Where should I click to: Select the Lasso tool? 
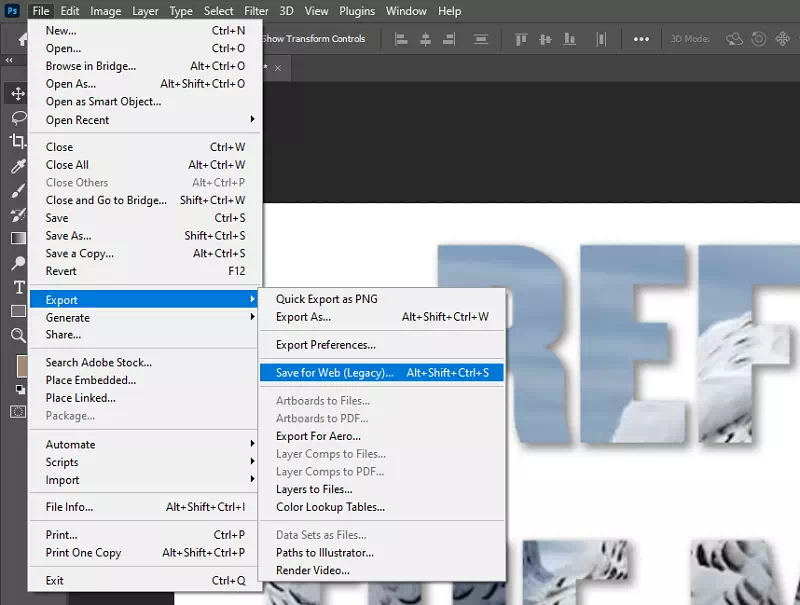(18, 117)
